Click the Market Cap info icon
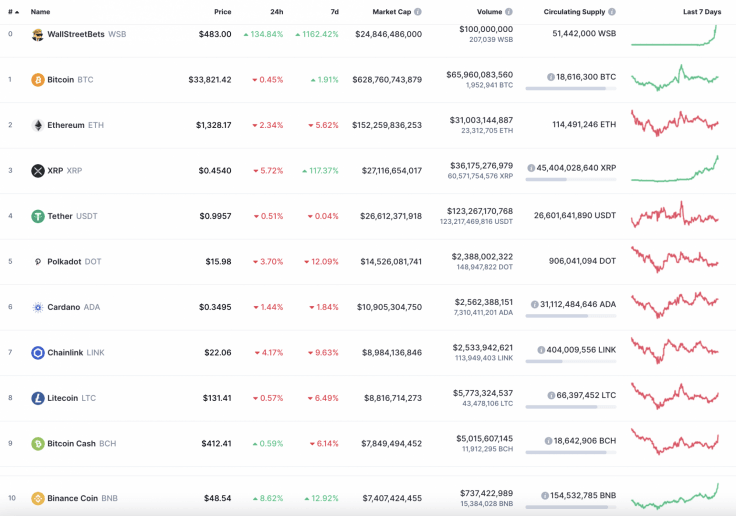The width and height of the screenshot is (736, 516). [418, 12]
